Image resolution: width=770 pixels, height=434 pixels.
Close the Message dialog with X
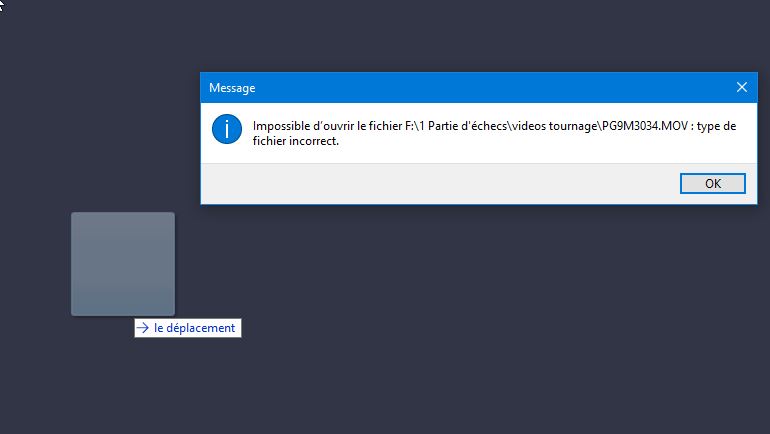tap(741, 87)
